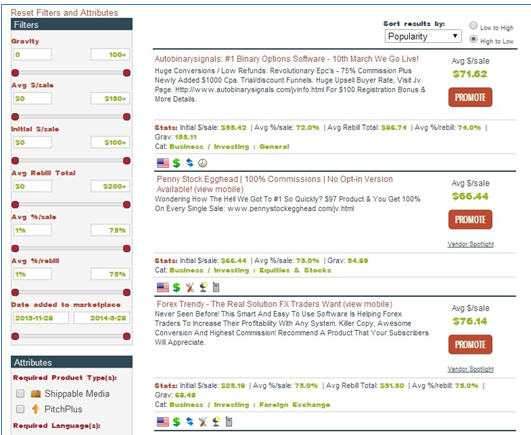
Task: Click start date field 2013-11-28
Action: pyautogui.click(x=41, y=318)
